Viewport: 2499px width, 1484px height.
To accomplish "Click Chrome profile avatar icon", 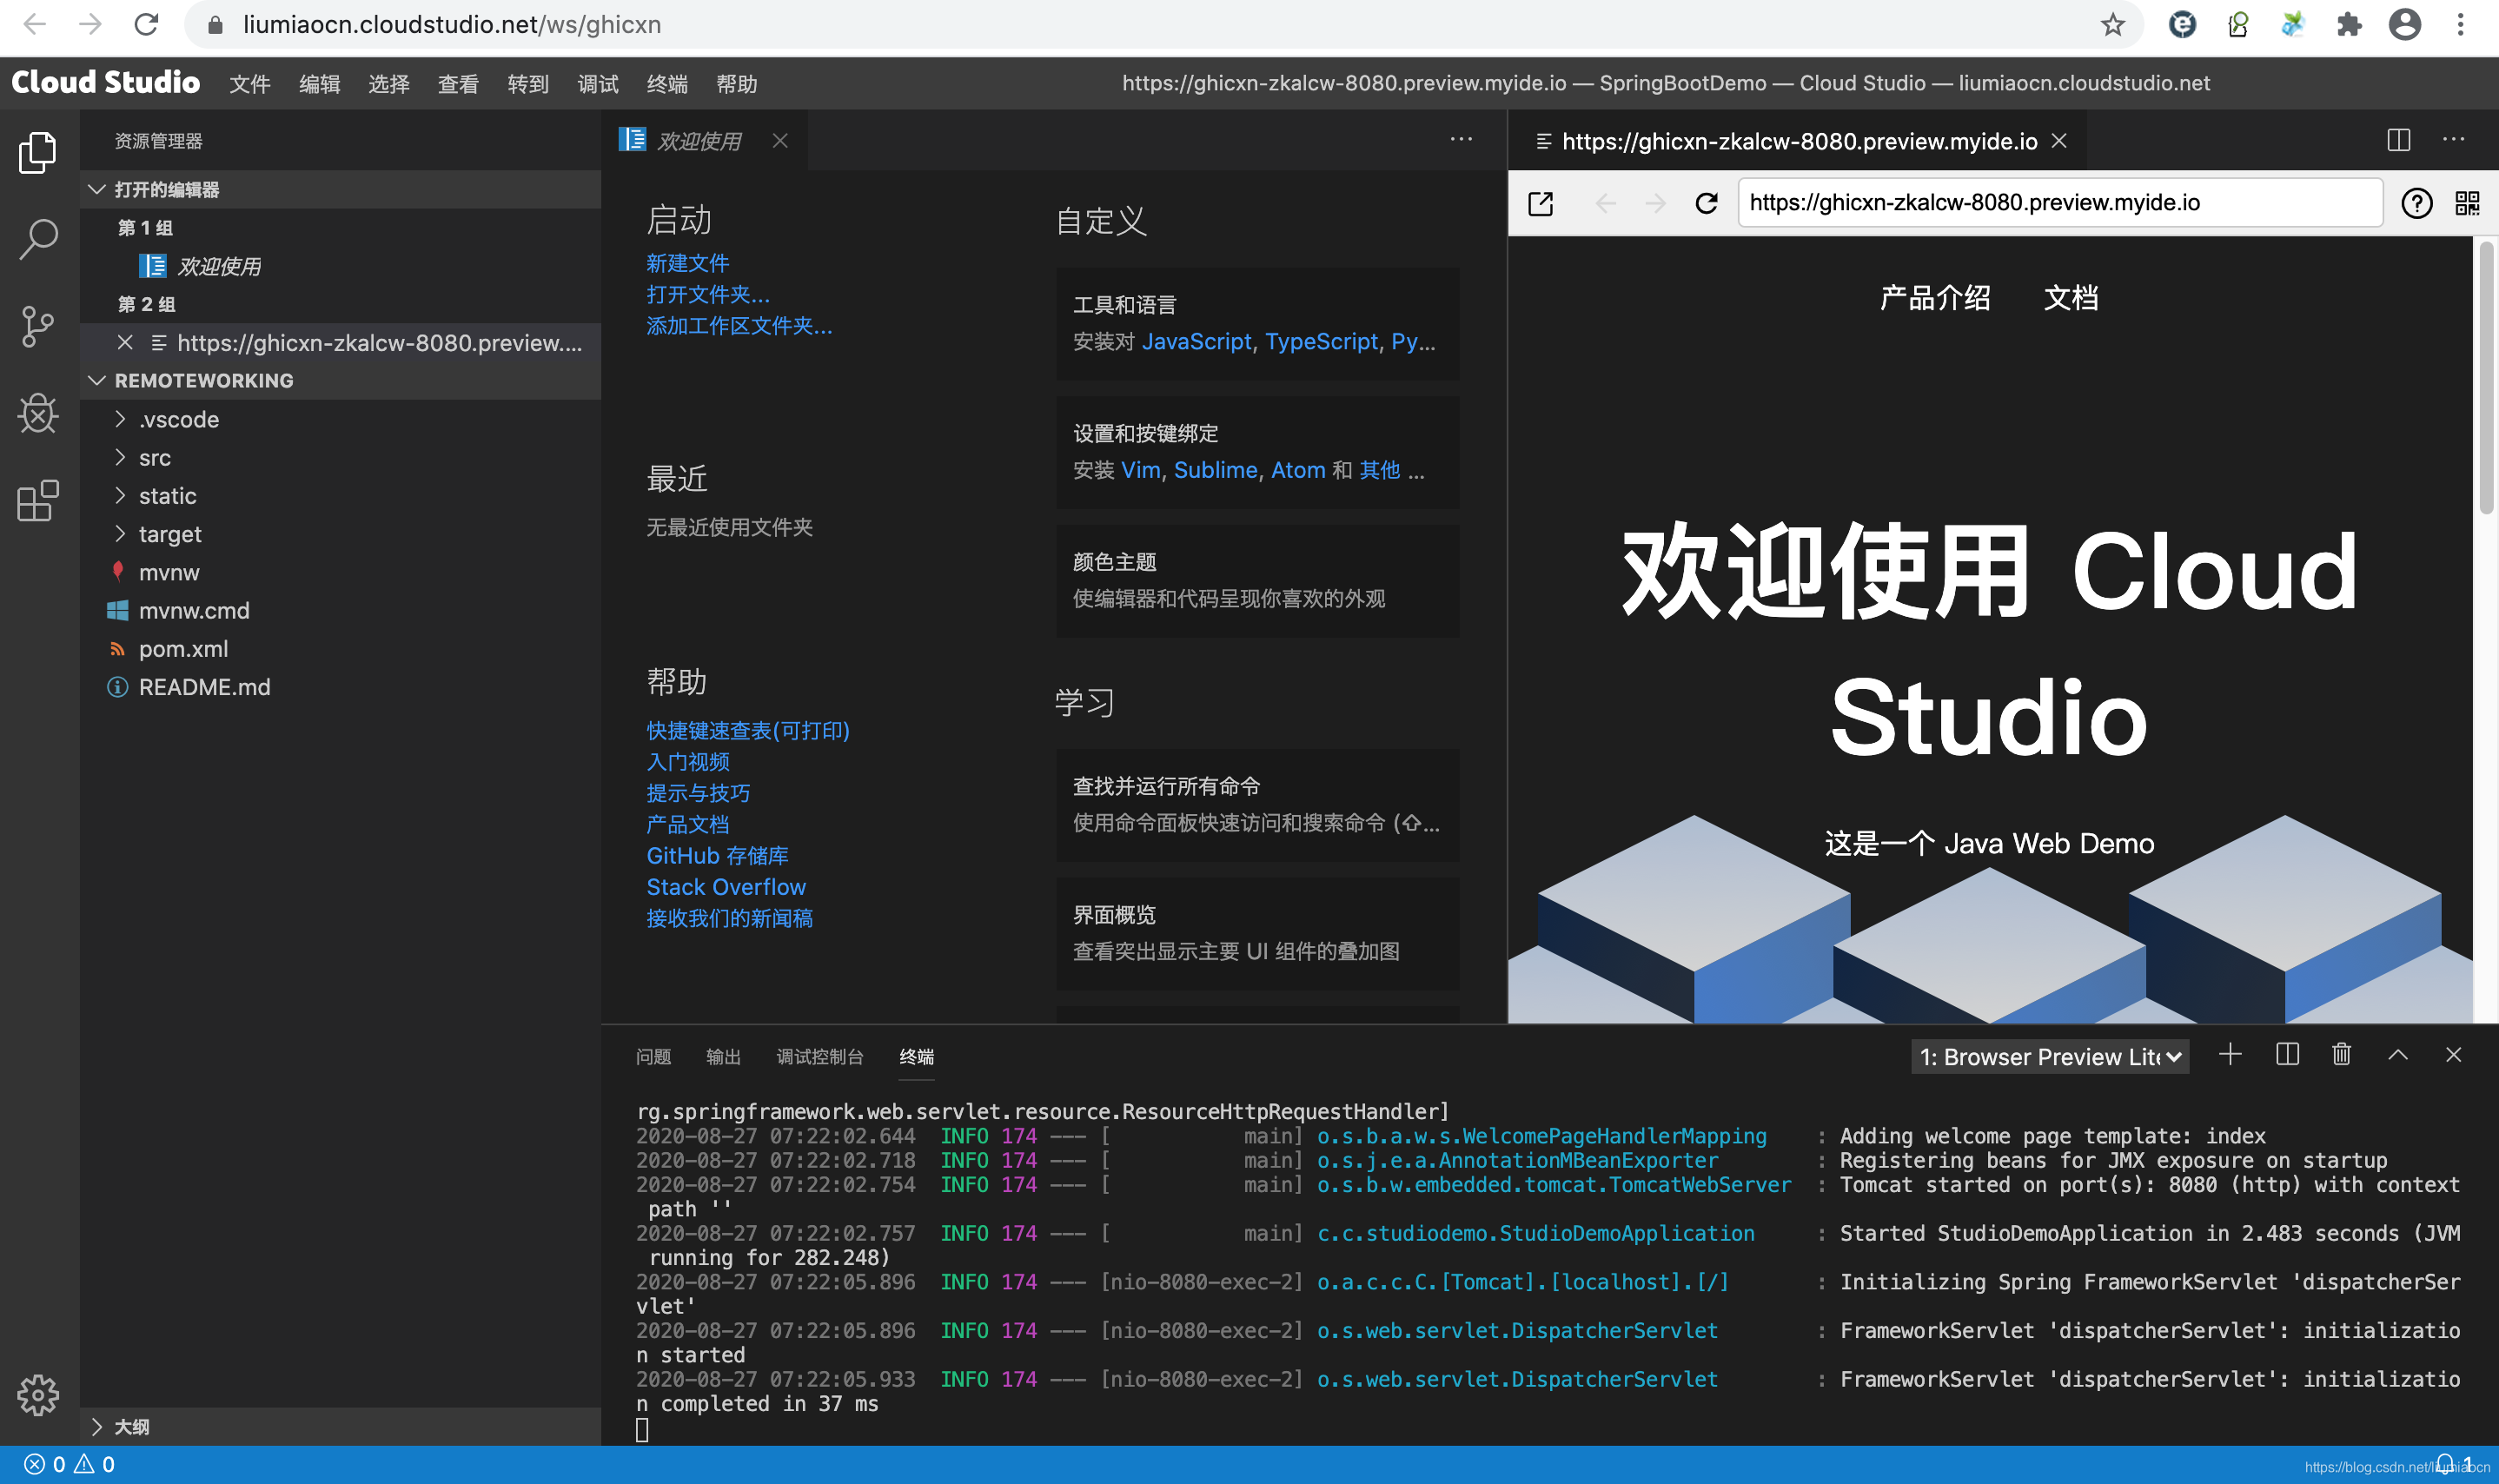I will 2405,25.
